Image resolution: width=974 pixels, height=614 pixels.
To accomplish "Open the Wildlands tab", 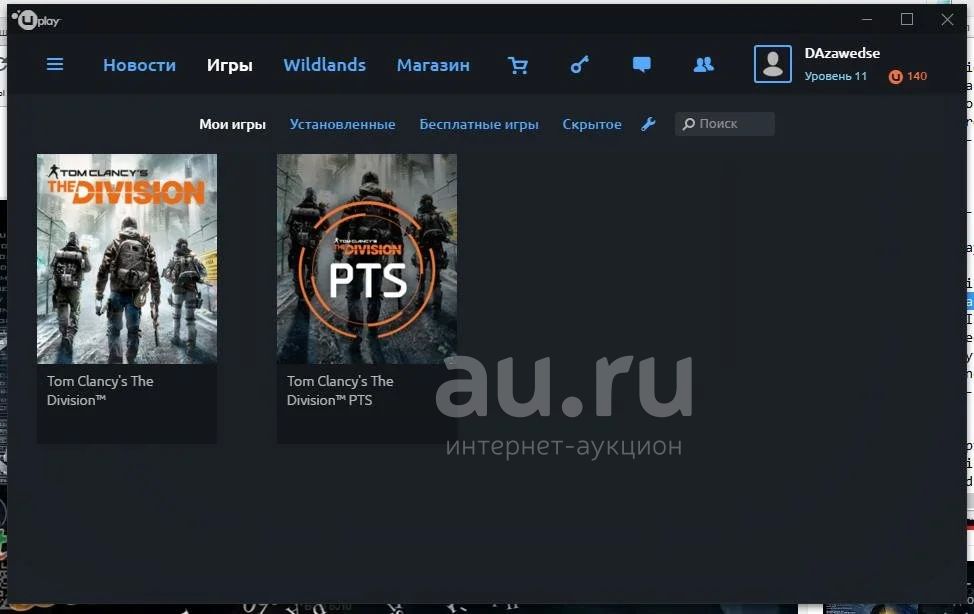I will point(325,65).
